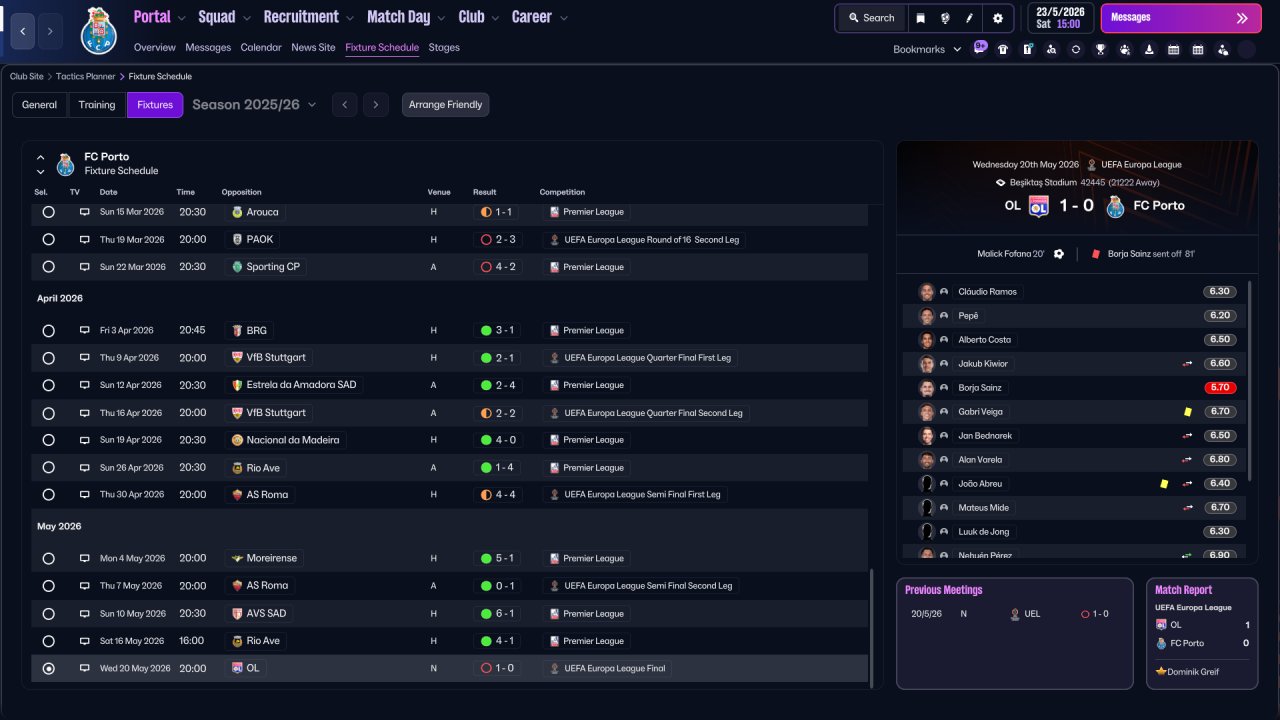
Task: Click the Club Site breadcrumb link
Action: [27, 76]
